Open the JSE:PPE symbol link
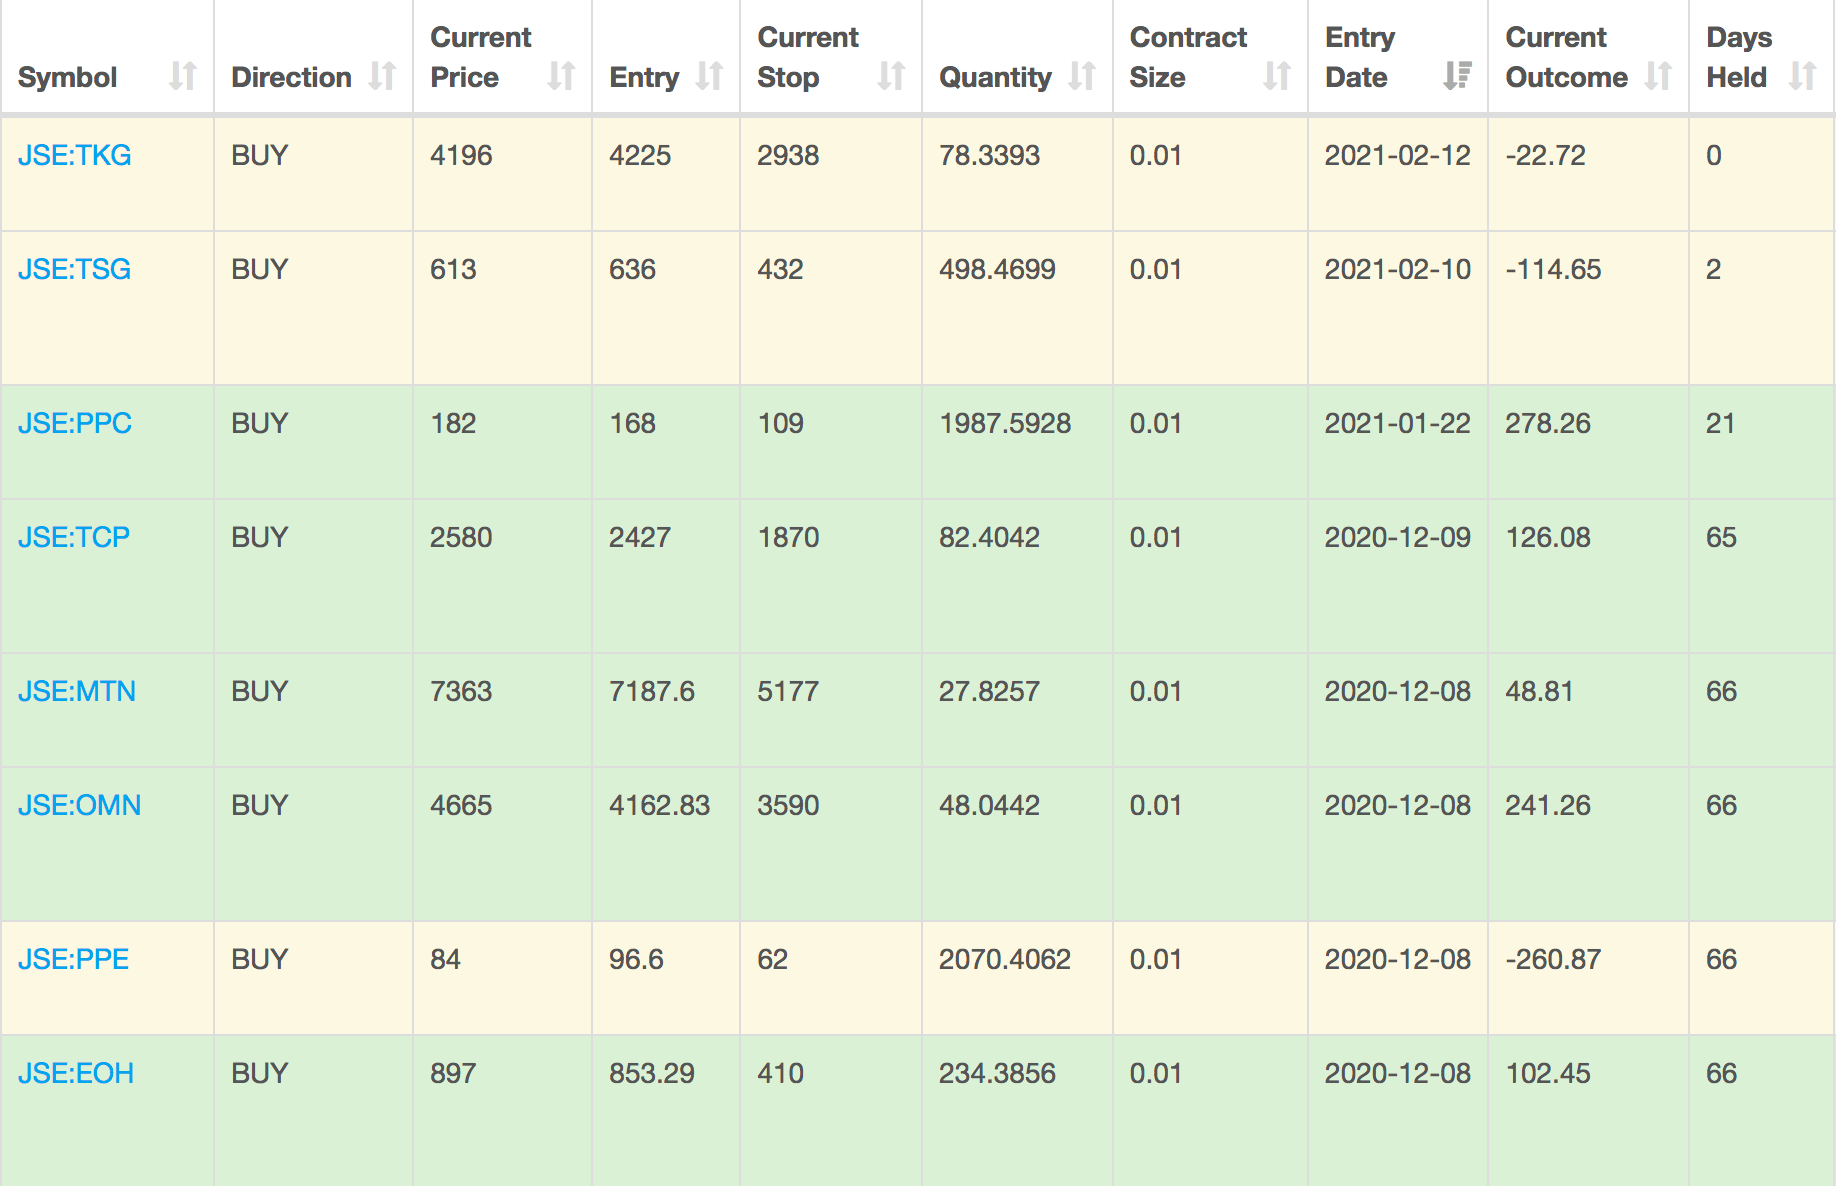Image resolution: width=1836 pixels, height=1186 pixels. [74, 959]
